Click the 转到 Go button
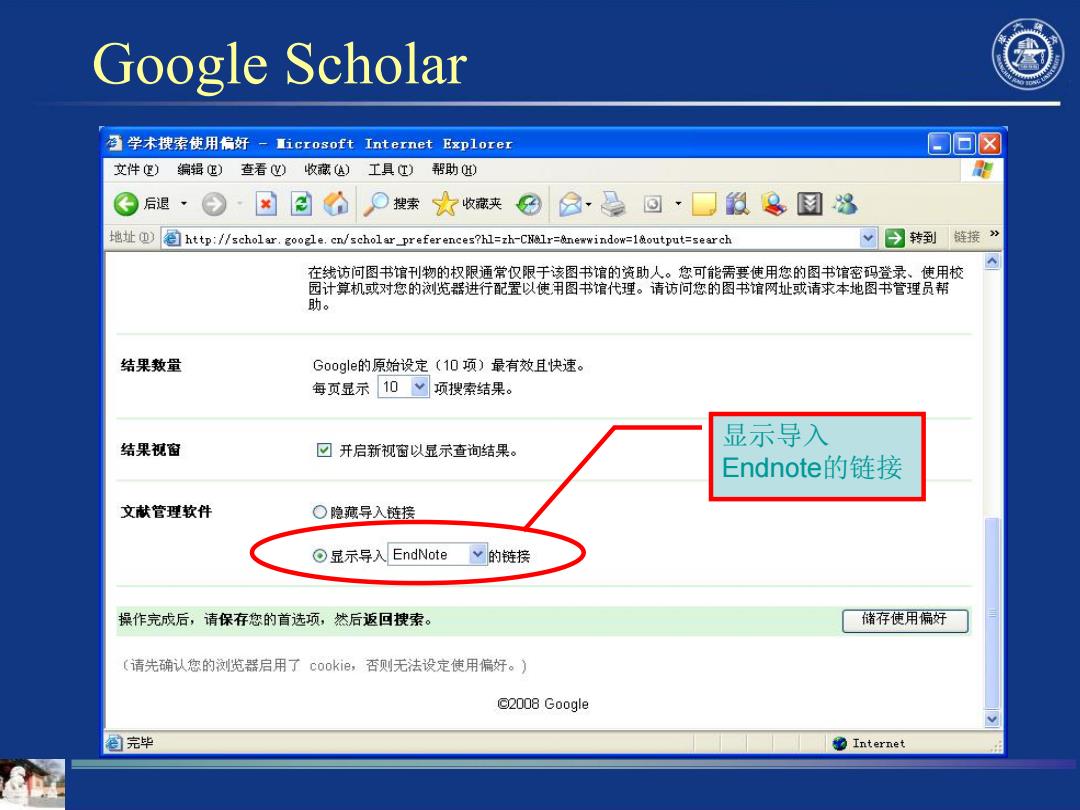 click(911, 238)
